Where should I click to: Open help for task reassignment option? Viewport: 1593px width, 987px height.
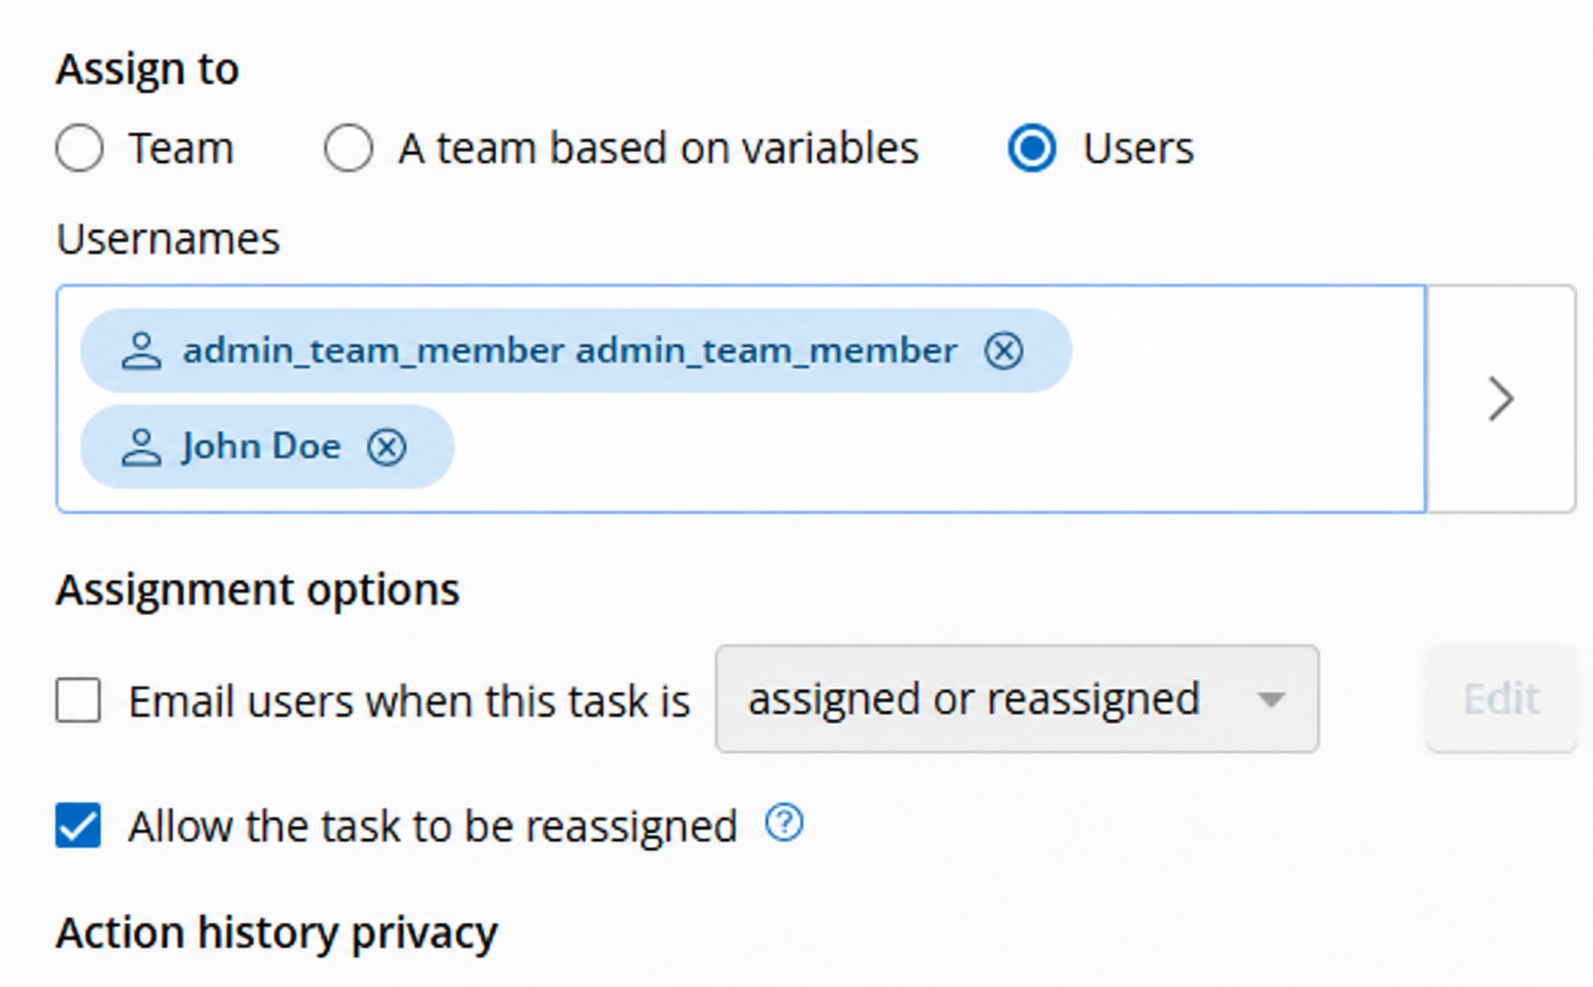784,823
